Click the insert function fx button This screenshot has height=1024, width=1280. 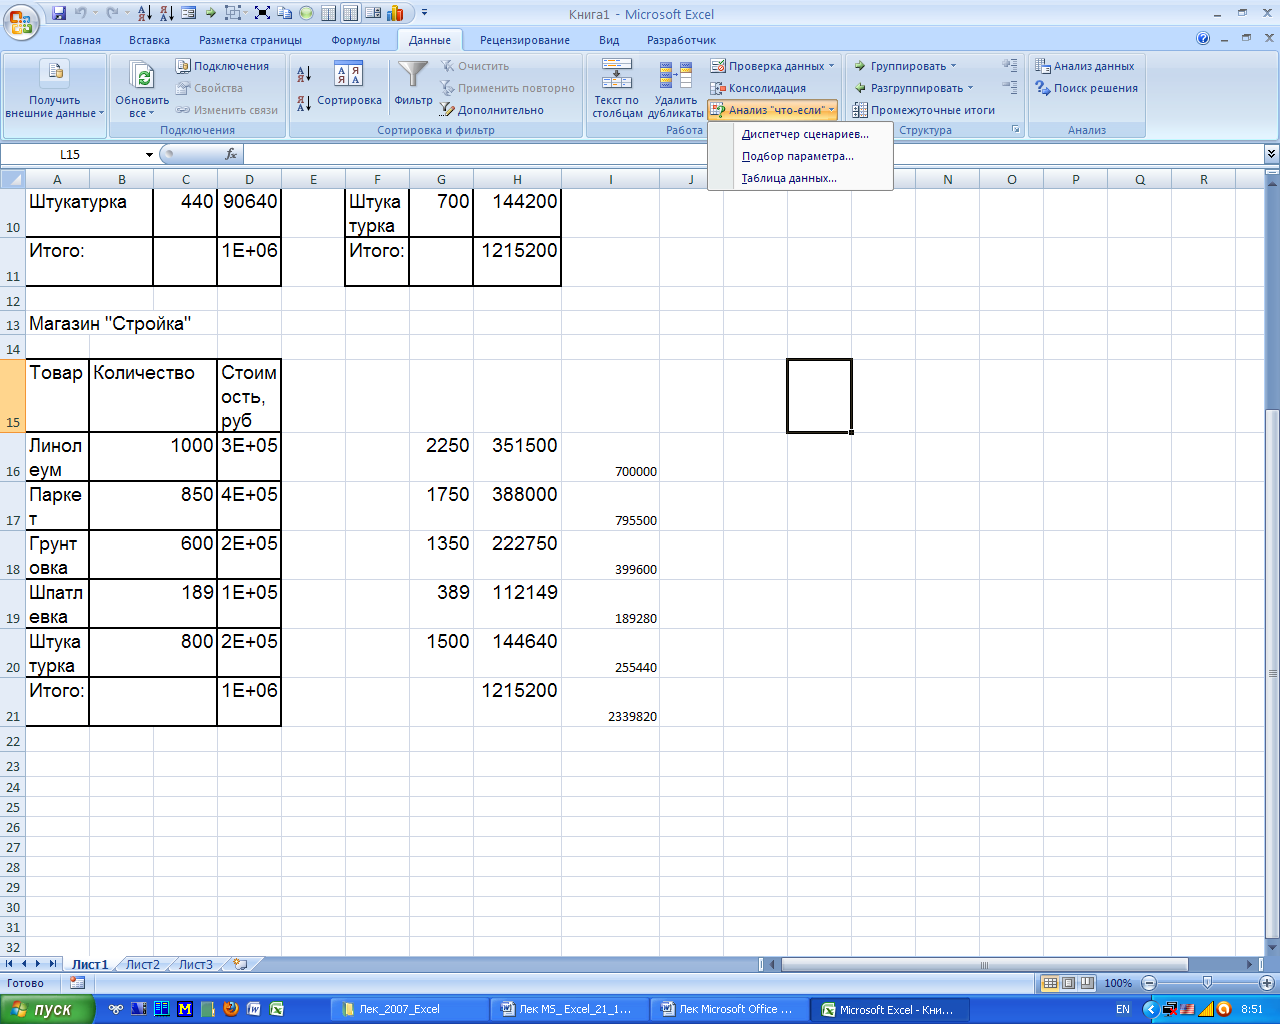(231, 154)
